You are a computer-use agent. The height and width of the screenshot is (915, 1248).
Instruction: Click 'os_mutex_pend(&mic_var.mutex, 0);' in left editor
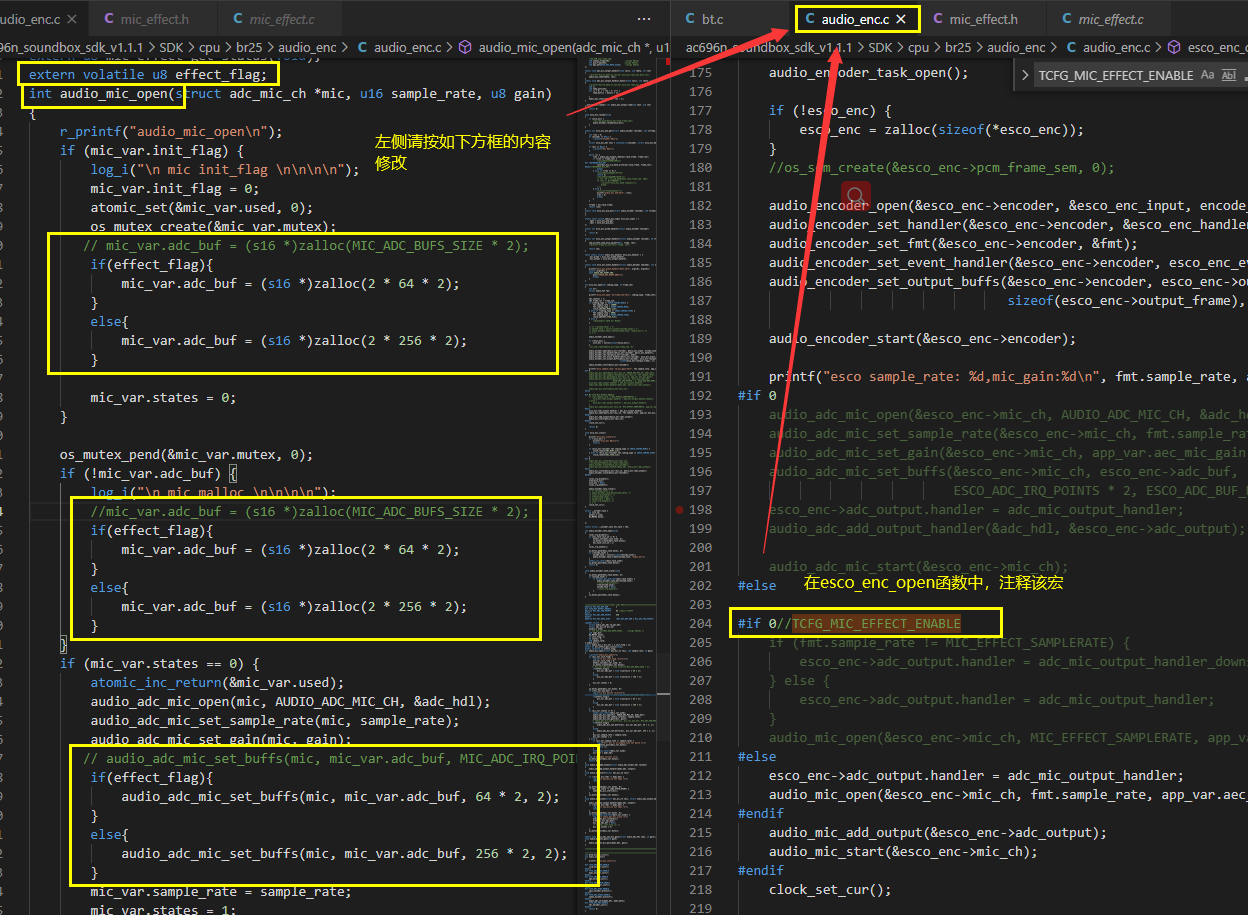pos(187,455)
